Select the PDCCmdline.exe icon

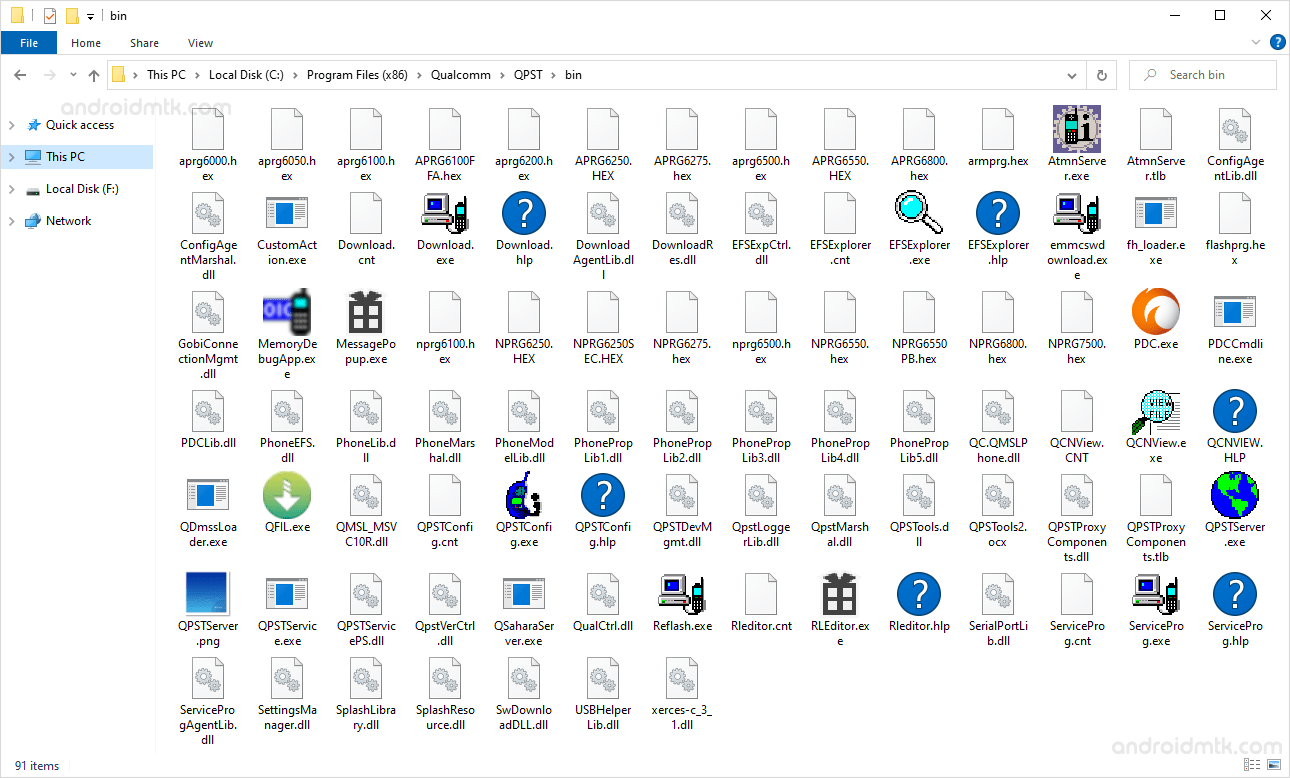tap(1235, 313)
